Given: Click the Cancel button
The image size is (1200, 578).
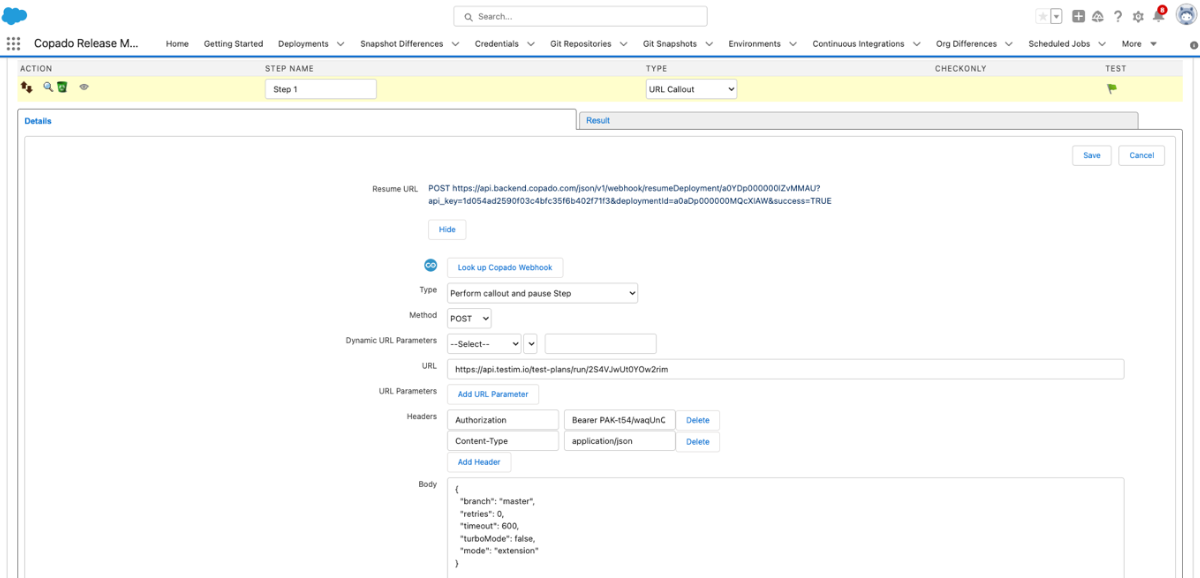Looking at the screenshot, I should click(x=1142, y=155).
